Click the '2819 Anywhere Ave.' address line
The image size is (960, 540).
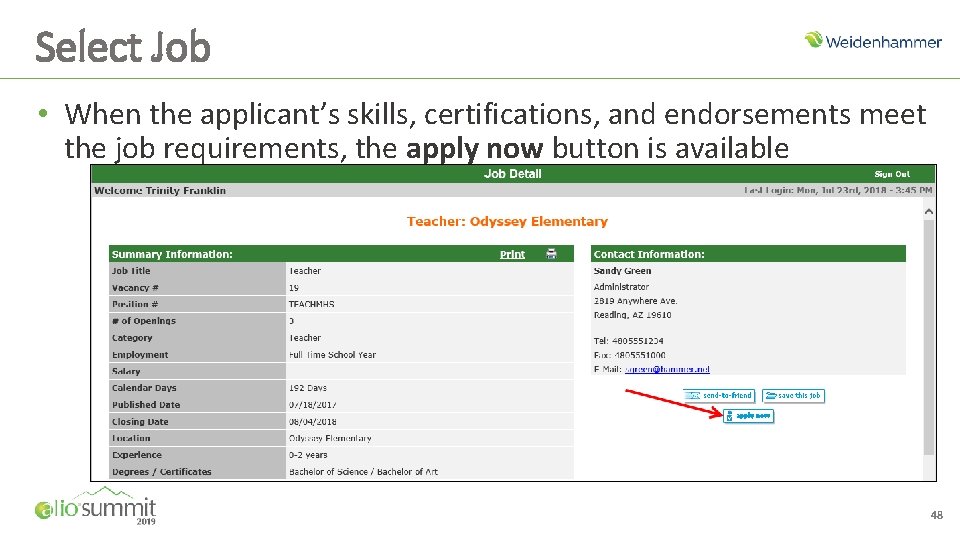point(635,301)
